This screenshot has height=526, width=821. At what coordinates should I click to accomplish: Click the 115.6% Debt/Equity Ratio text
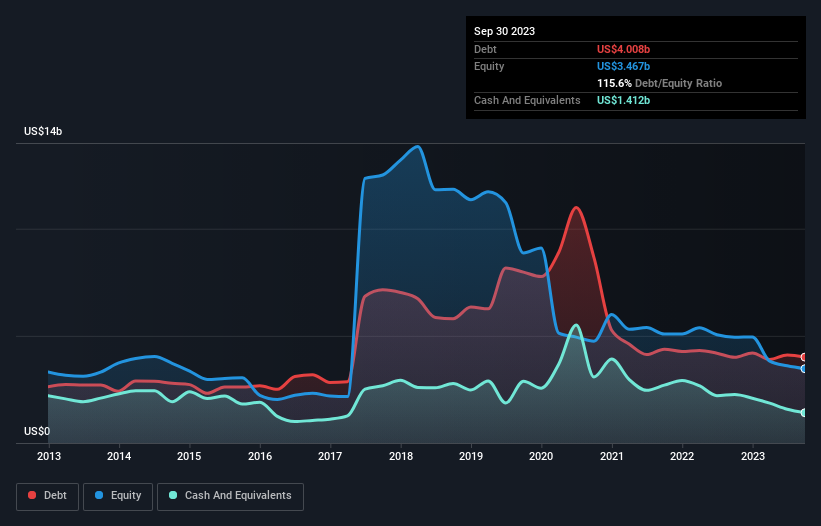tap(659, 83)
